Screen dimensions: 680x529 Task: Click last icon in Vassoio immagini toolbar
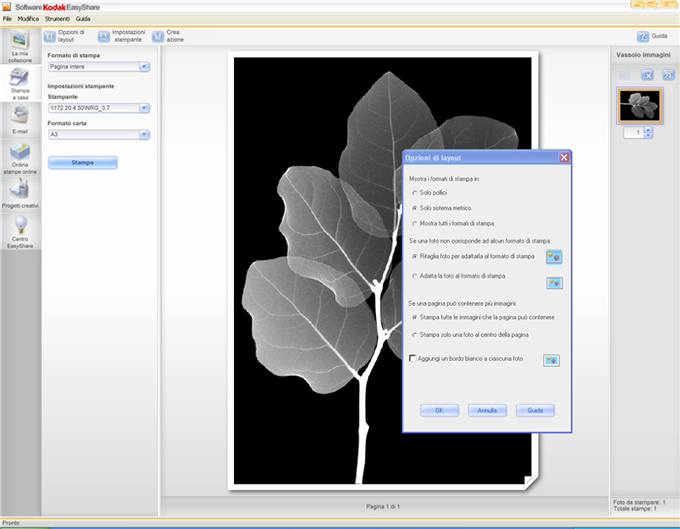click(668, 75)
